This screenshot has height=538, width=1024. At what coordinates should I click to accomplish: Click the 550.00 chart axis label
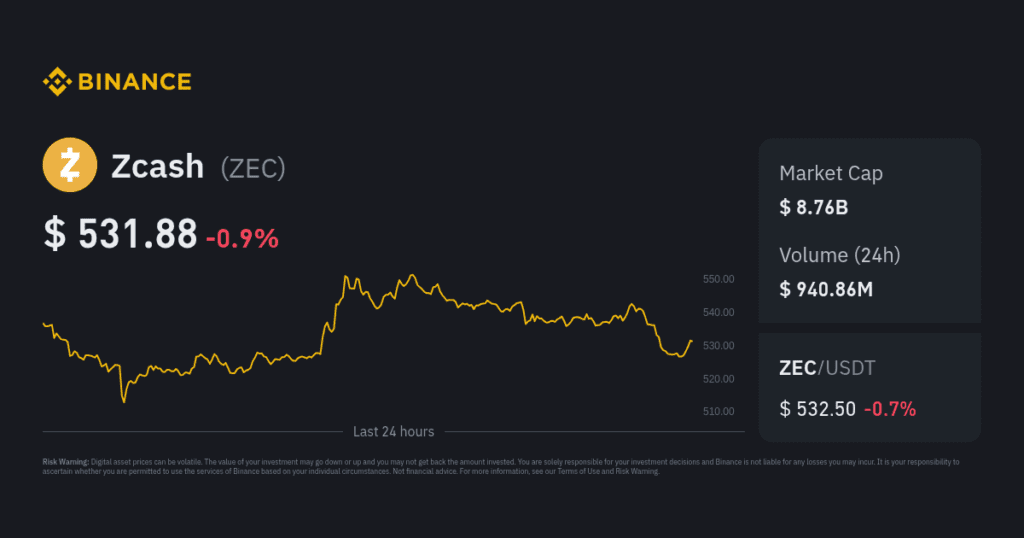point(719,279)
